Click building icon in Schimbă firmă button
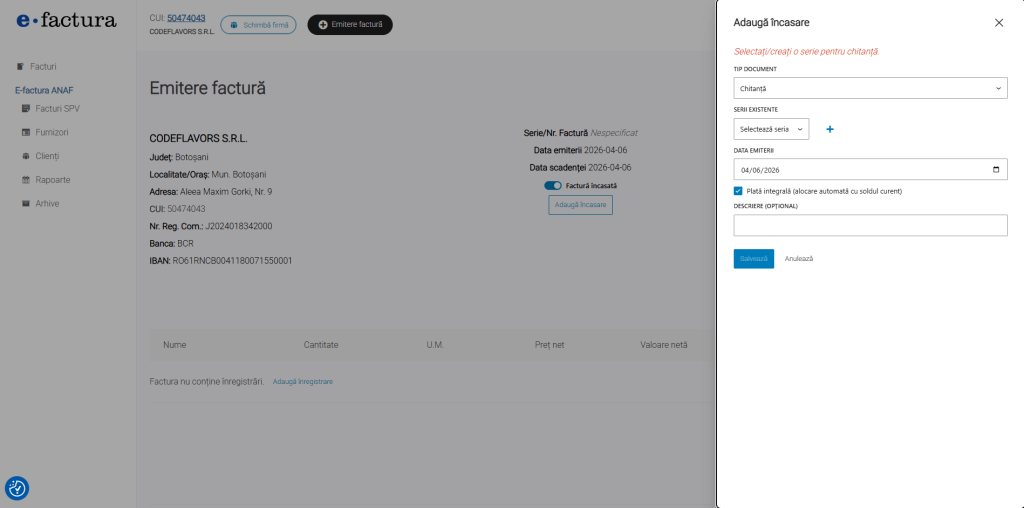 pyautogui.click(x=233, y=25)
